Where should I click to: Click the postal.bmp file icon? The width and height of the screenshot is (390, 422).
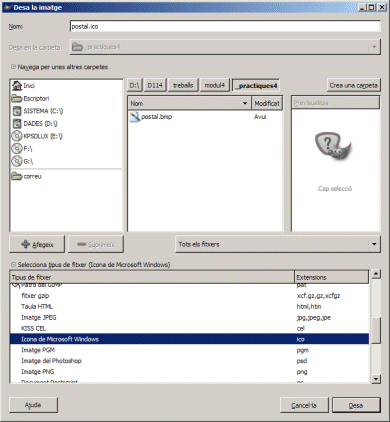135,117
